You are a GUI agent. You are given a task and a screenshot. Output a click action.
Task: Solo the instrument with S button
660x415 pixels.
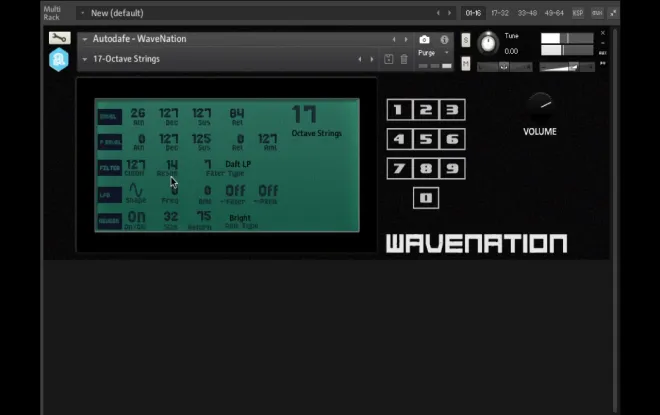pos(466,40)
